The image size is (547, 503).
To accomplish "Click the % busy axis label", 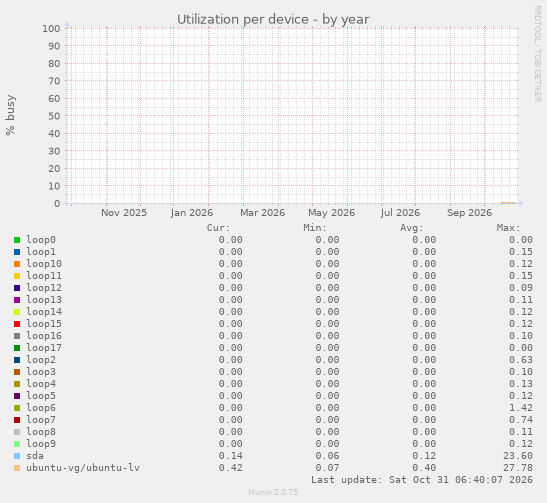I will [10, 115].
